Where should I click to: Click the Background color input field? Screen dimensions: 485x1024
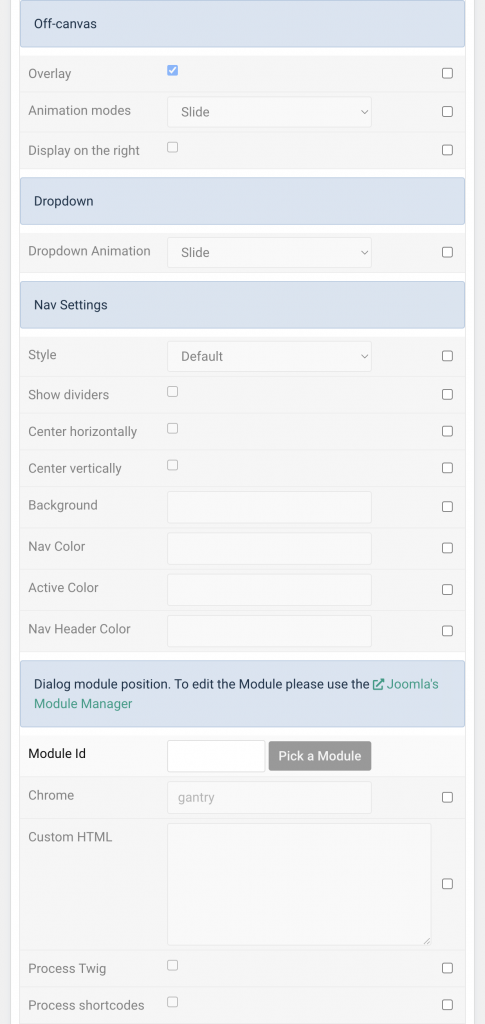(269, 507)
